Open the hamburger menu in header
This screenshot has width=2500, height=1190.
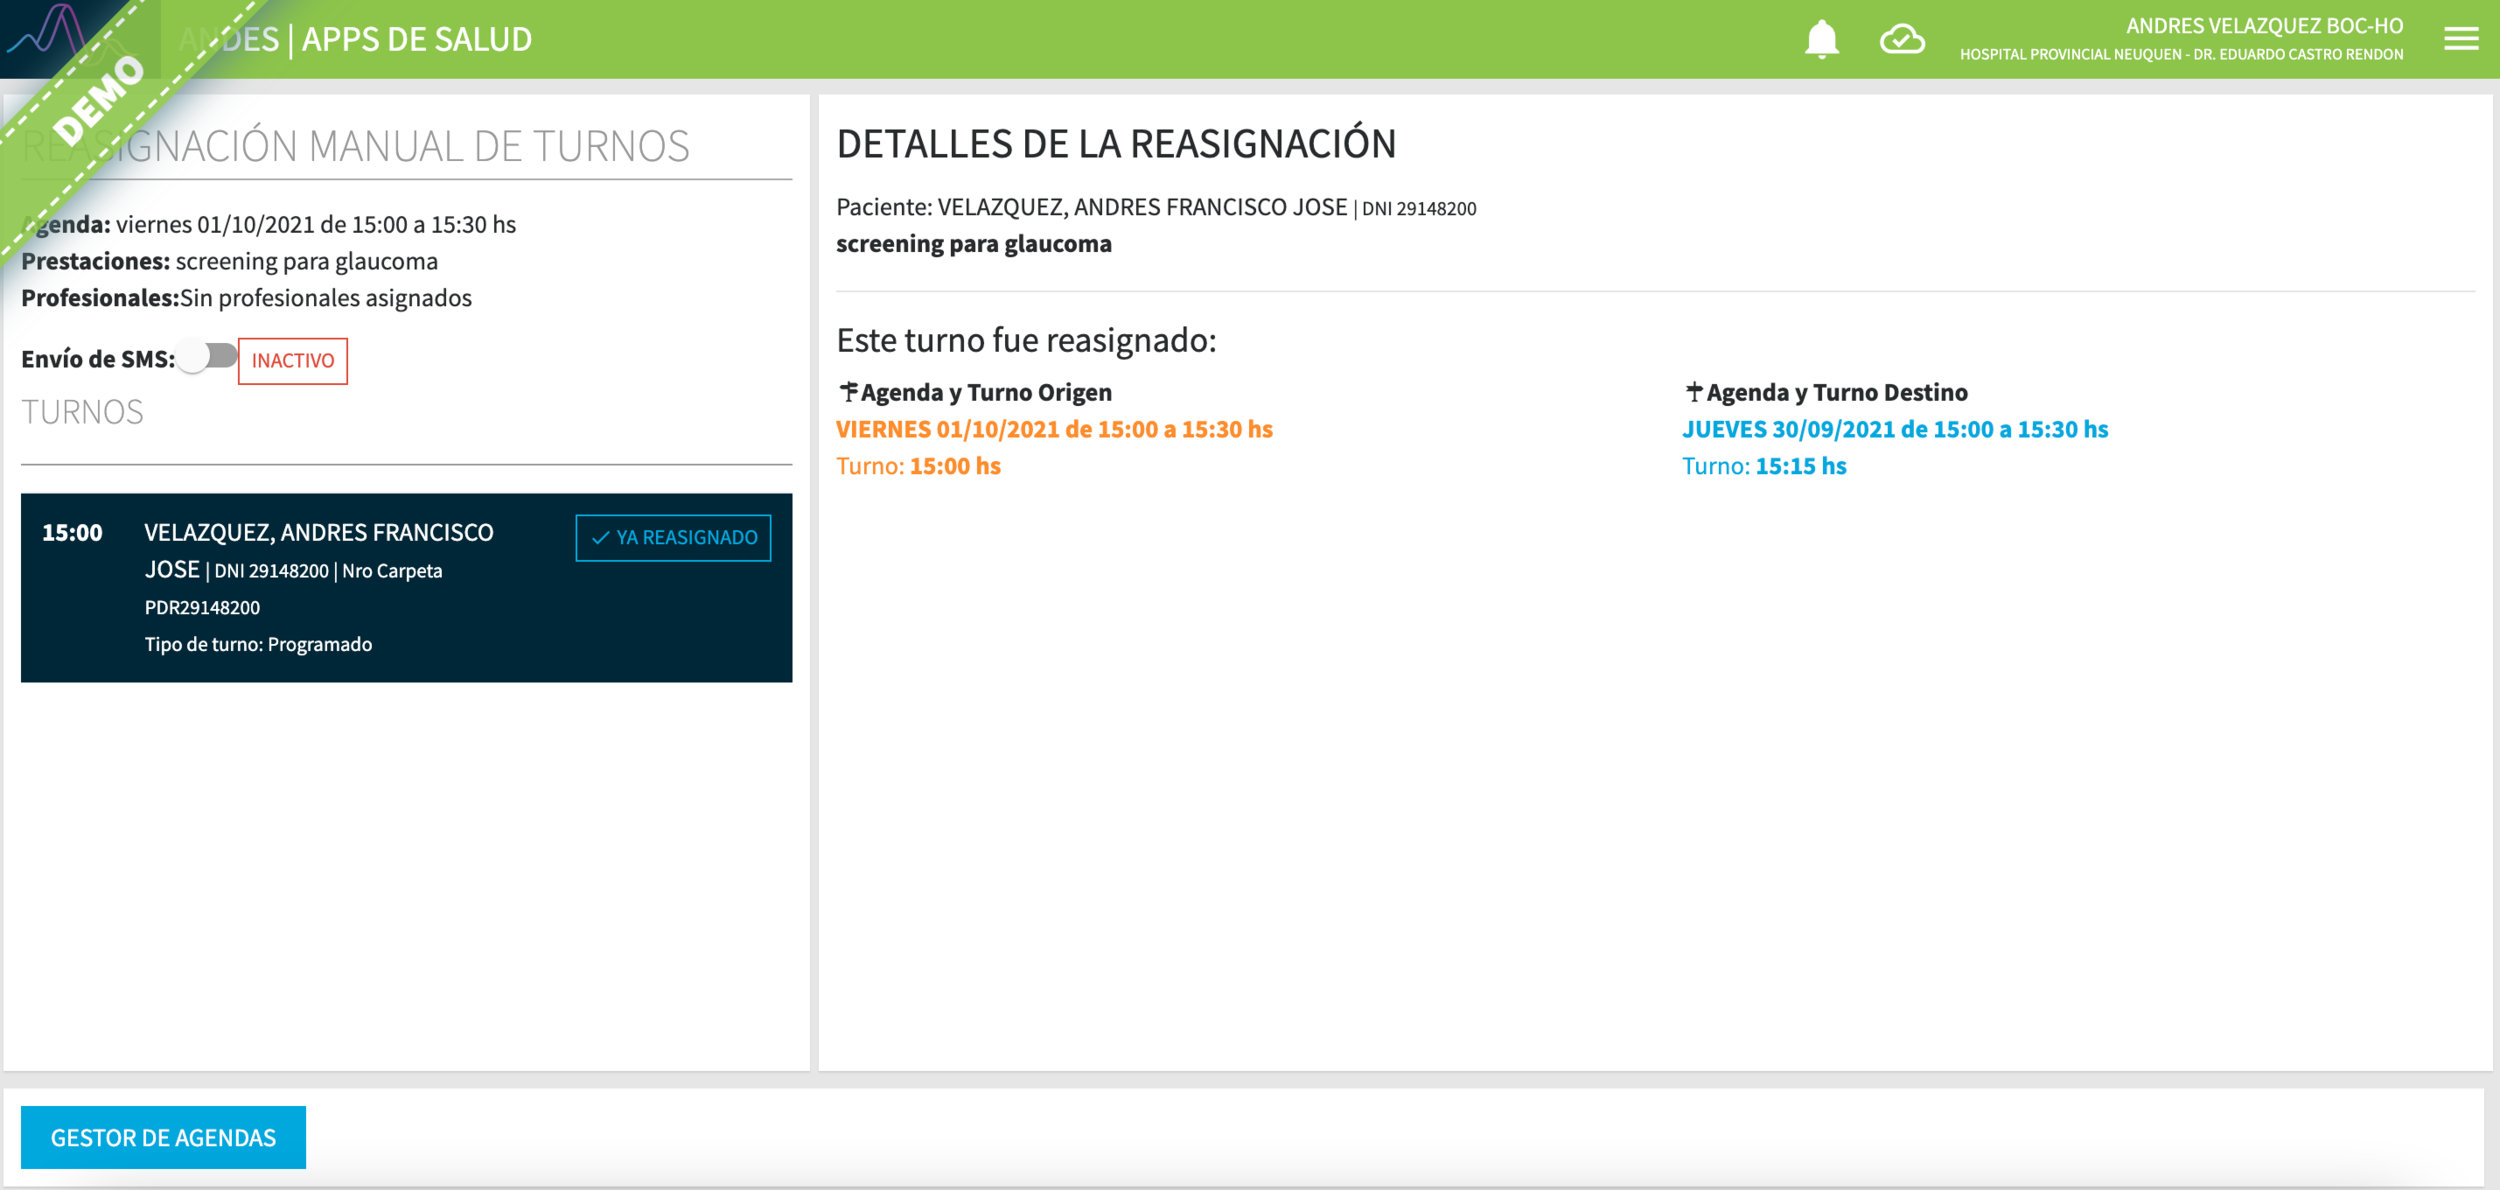[2461, 39]
